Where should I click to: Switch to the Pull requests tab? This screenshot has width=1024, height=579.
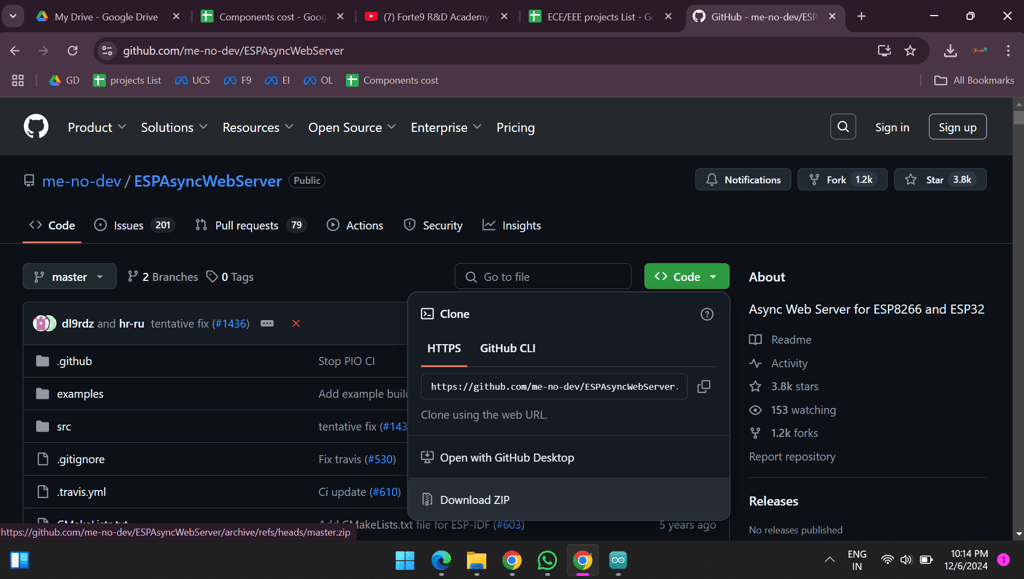(250, 225)
